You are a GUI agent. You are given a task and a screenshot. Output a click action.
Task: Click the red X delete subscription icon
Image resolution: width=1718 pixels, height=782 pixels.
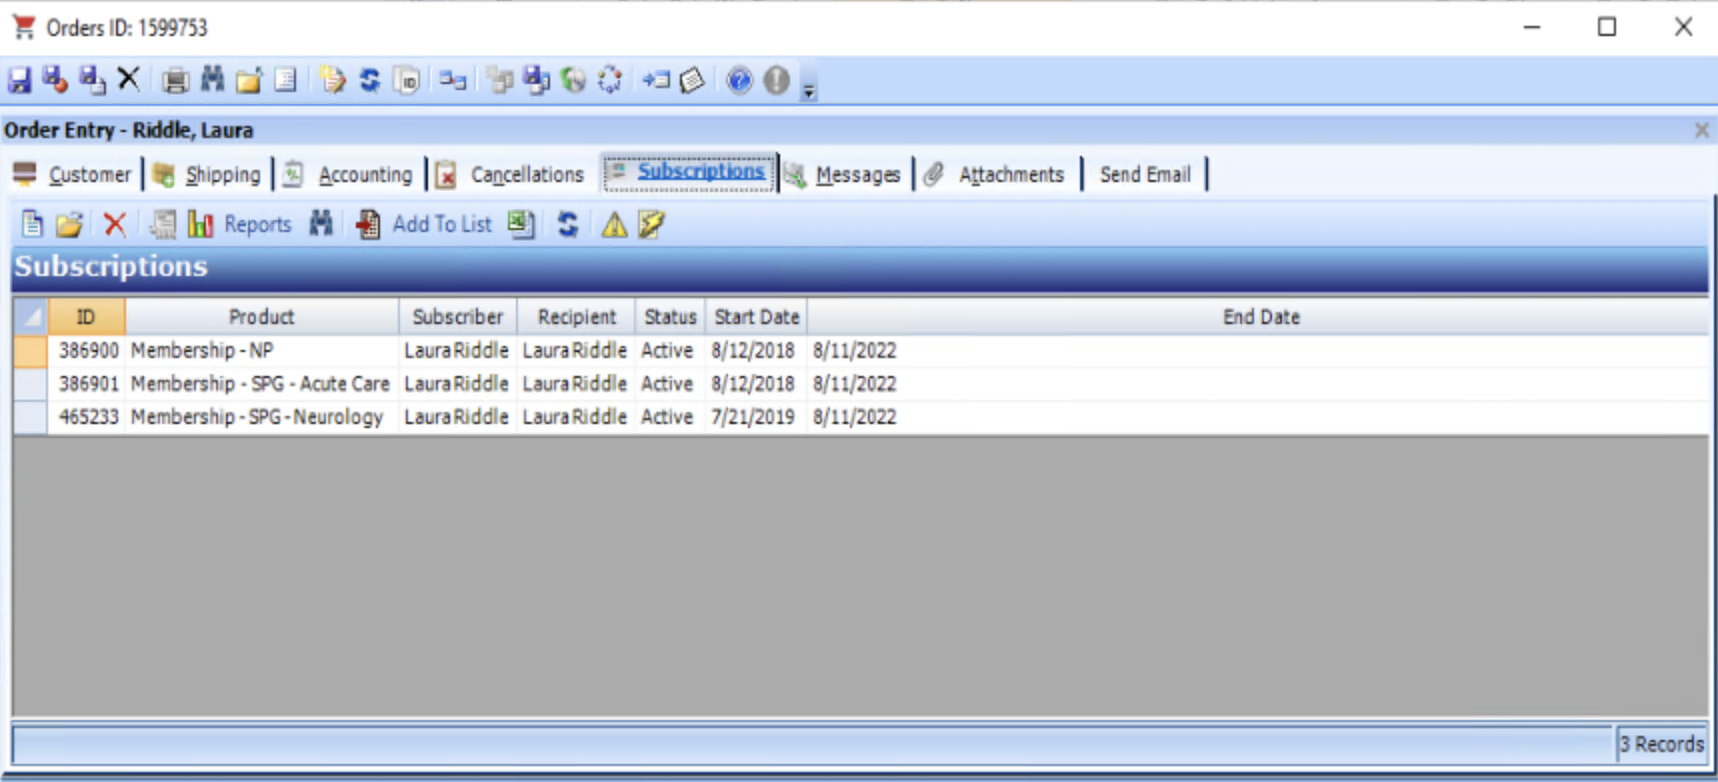click(x=115, y=224)
